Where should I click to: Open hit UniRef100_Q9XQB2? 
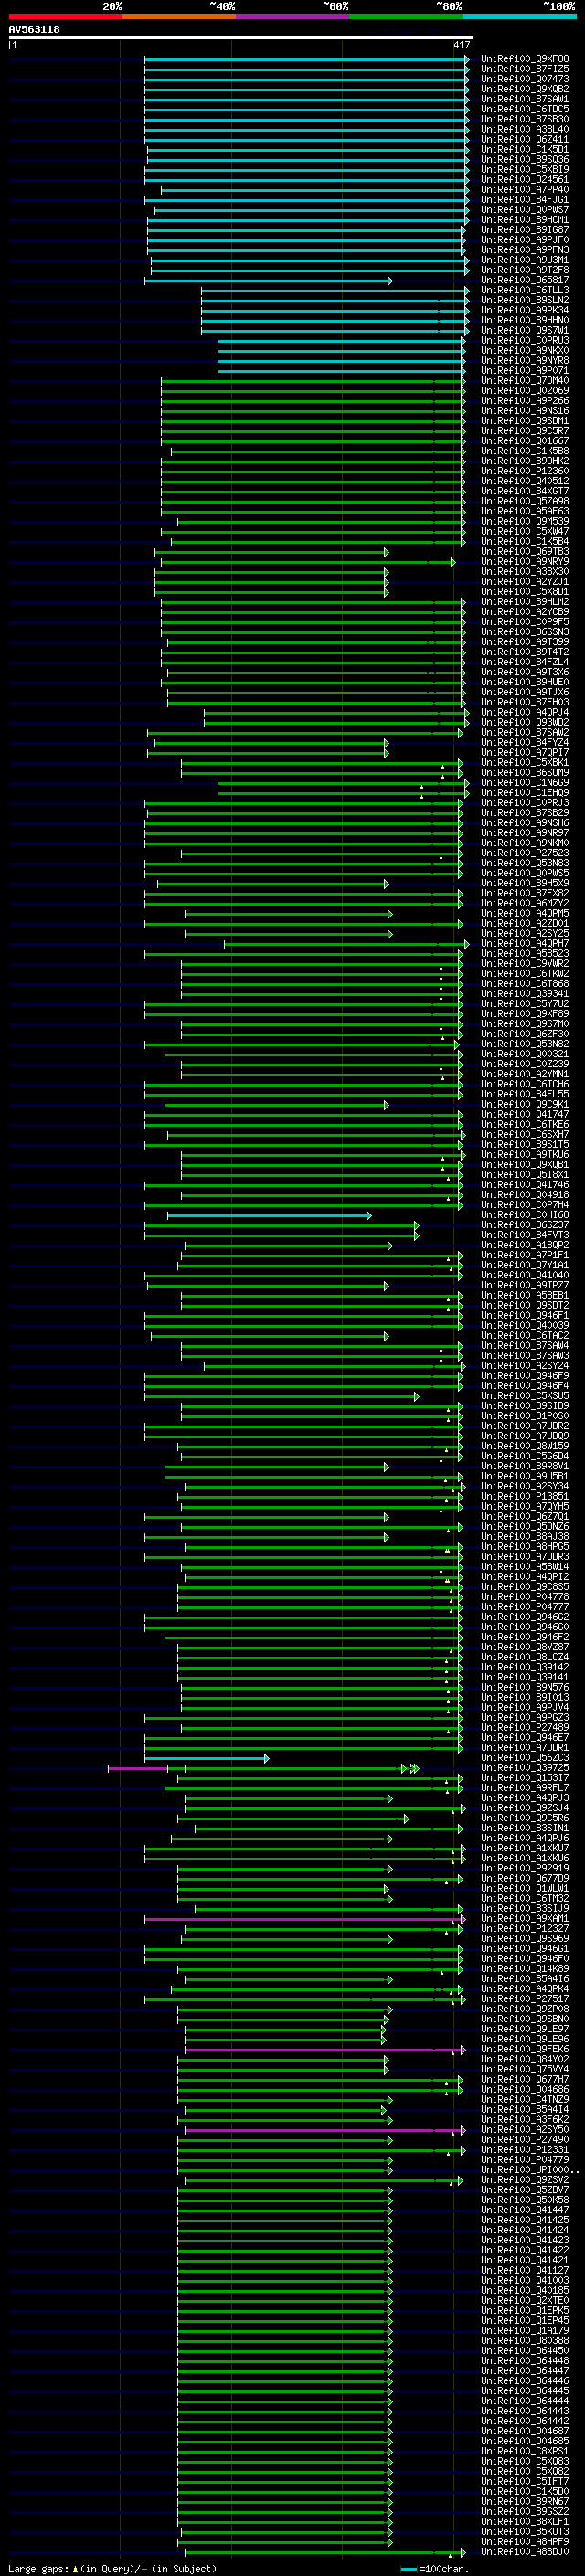point(524,89)
